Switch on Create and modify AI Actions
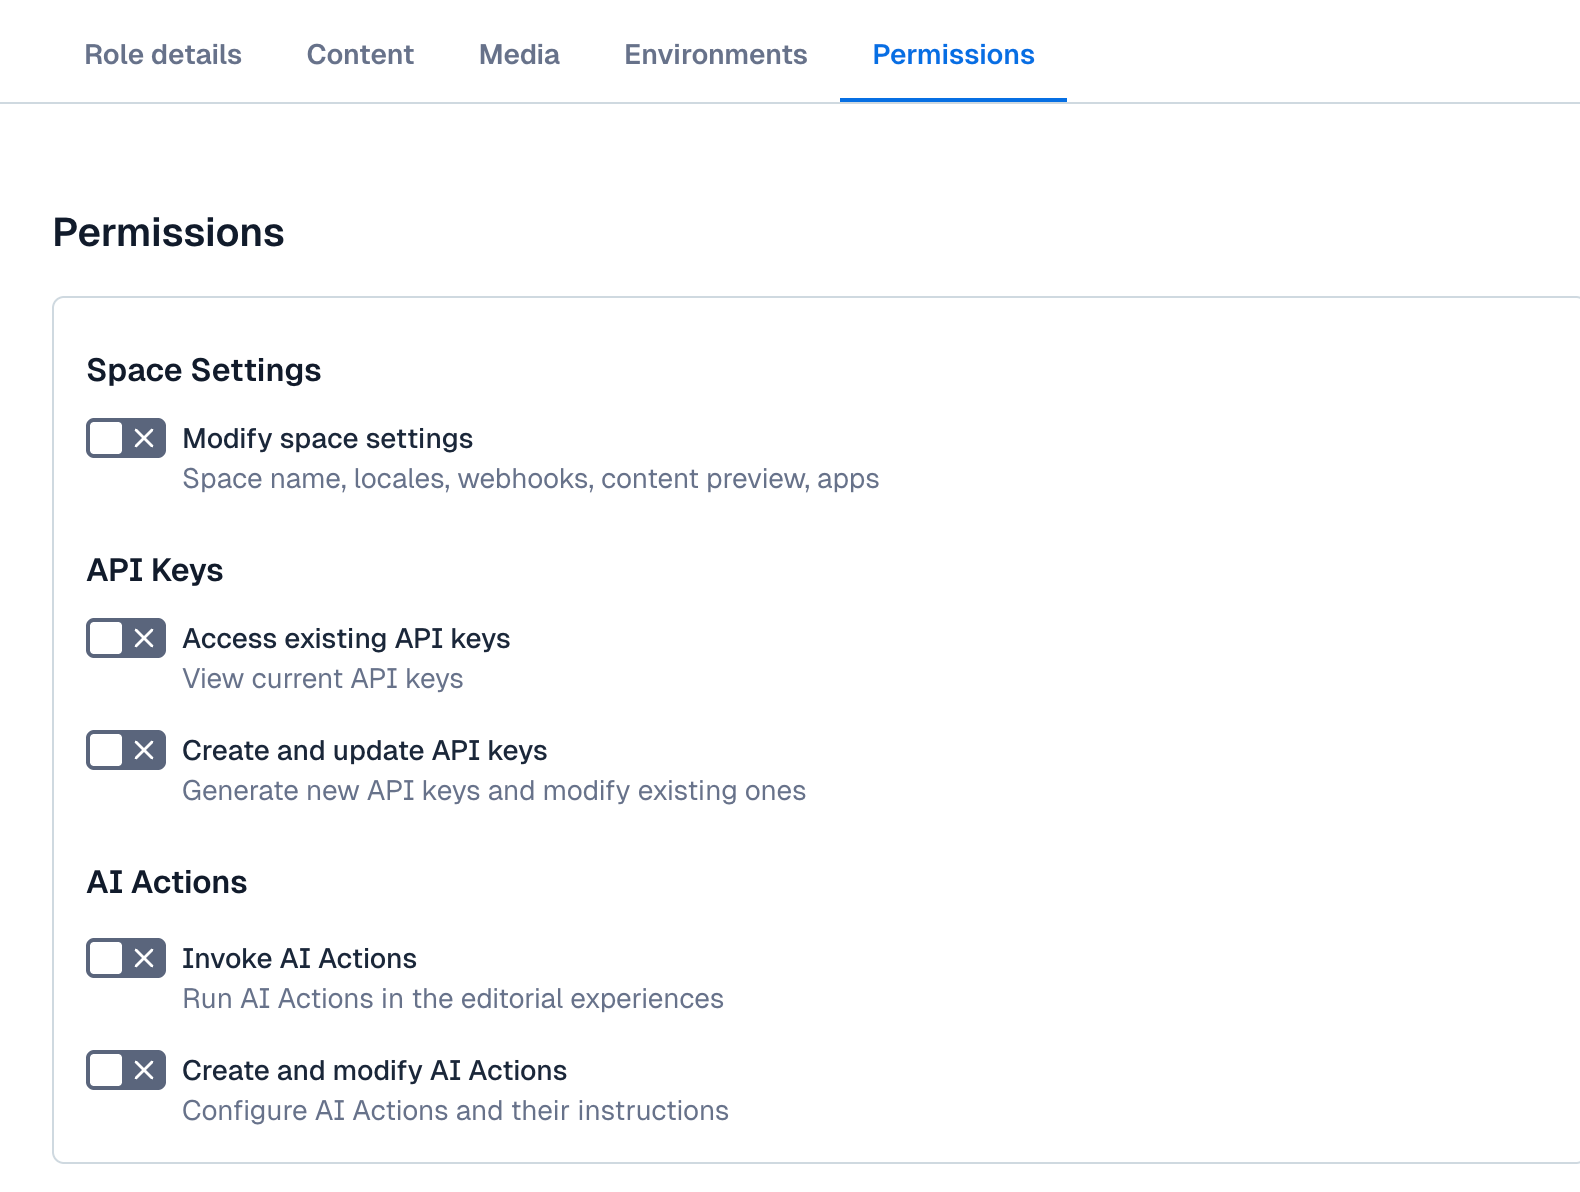1580x1192 pixels. [x=126, y=1070]
